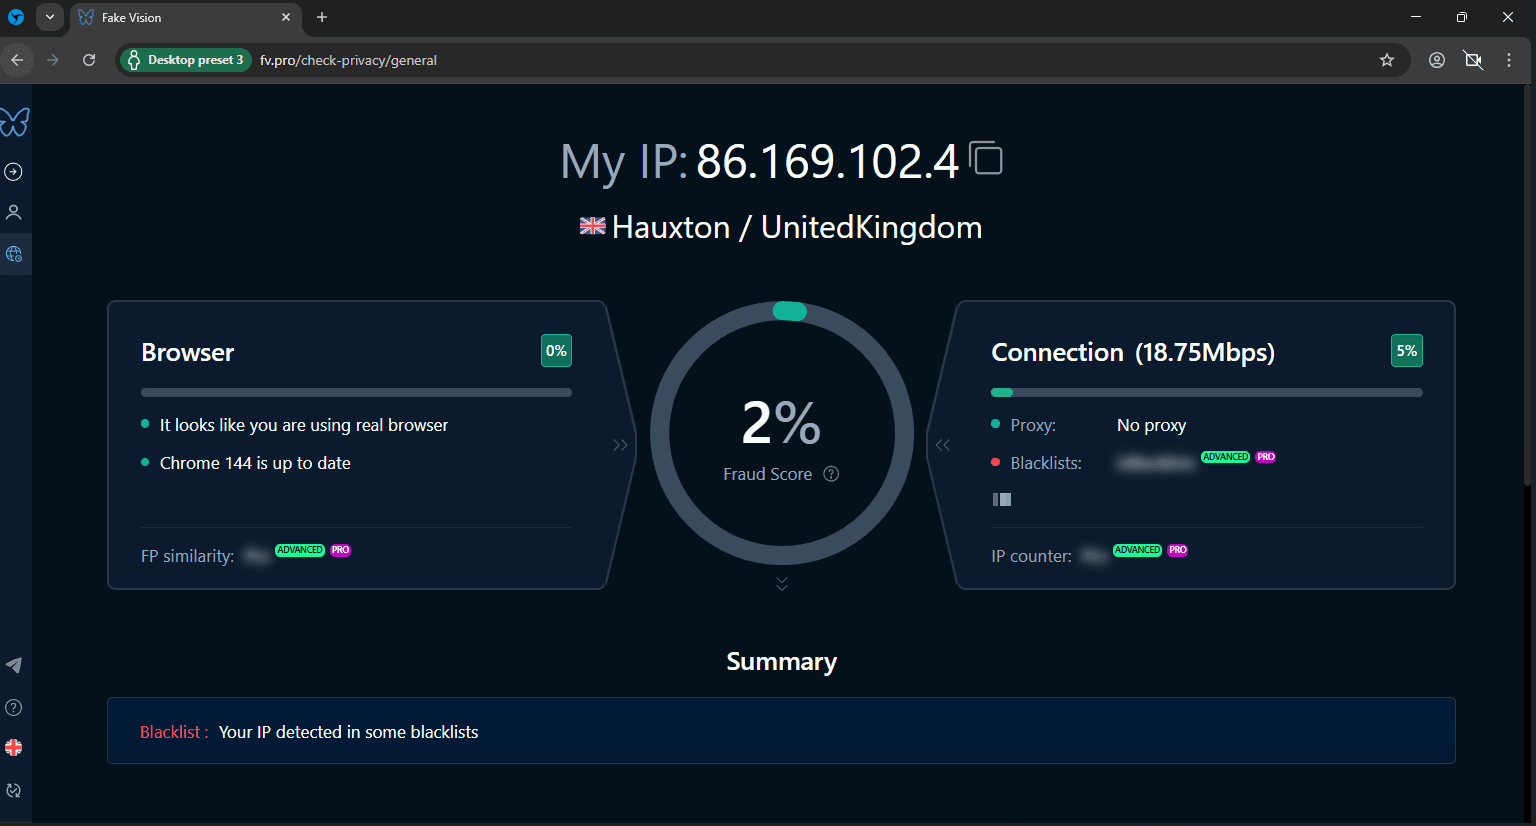Change language using the UK flag icon
Image resolution: width=1536 pixels, height=826 pixels.
[14, 748]
